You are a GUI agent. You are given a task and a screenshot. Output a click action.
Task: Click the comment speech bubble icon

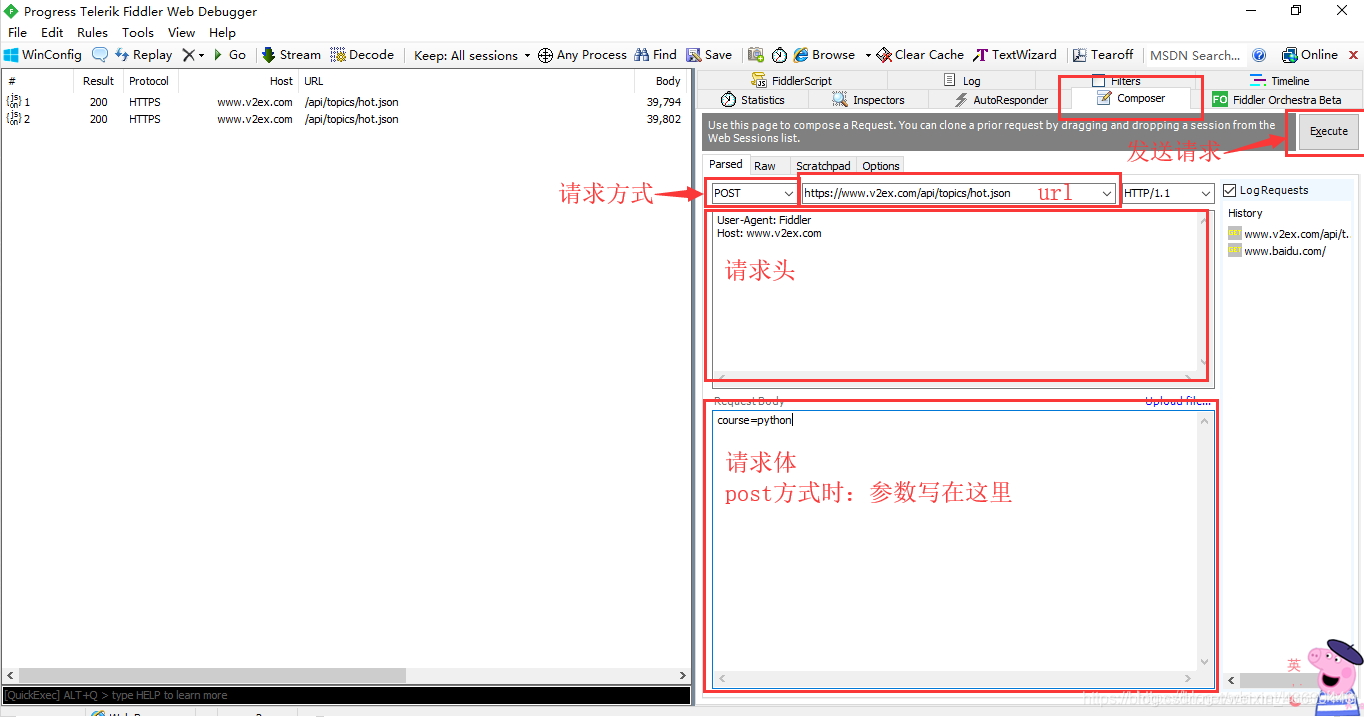[x=100, y=55]
